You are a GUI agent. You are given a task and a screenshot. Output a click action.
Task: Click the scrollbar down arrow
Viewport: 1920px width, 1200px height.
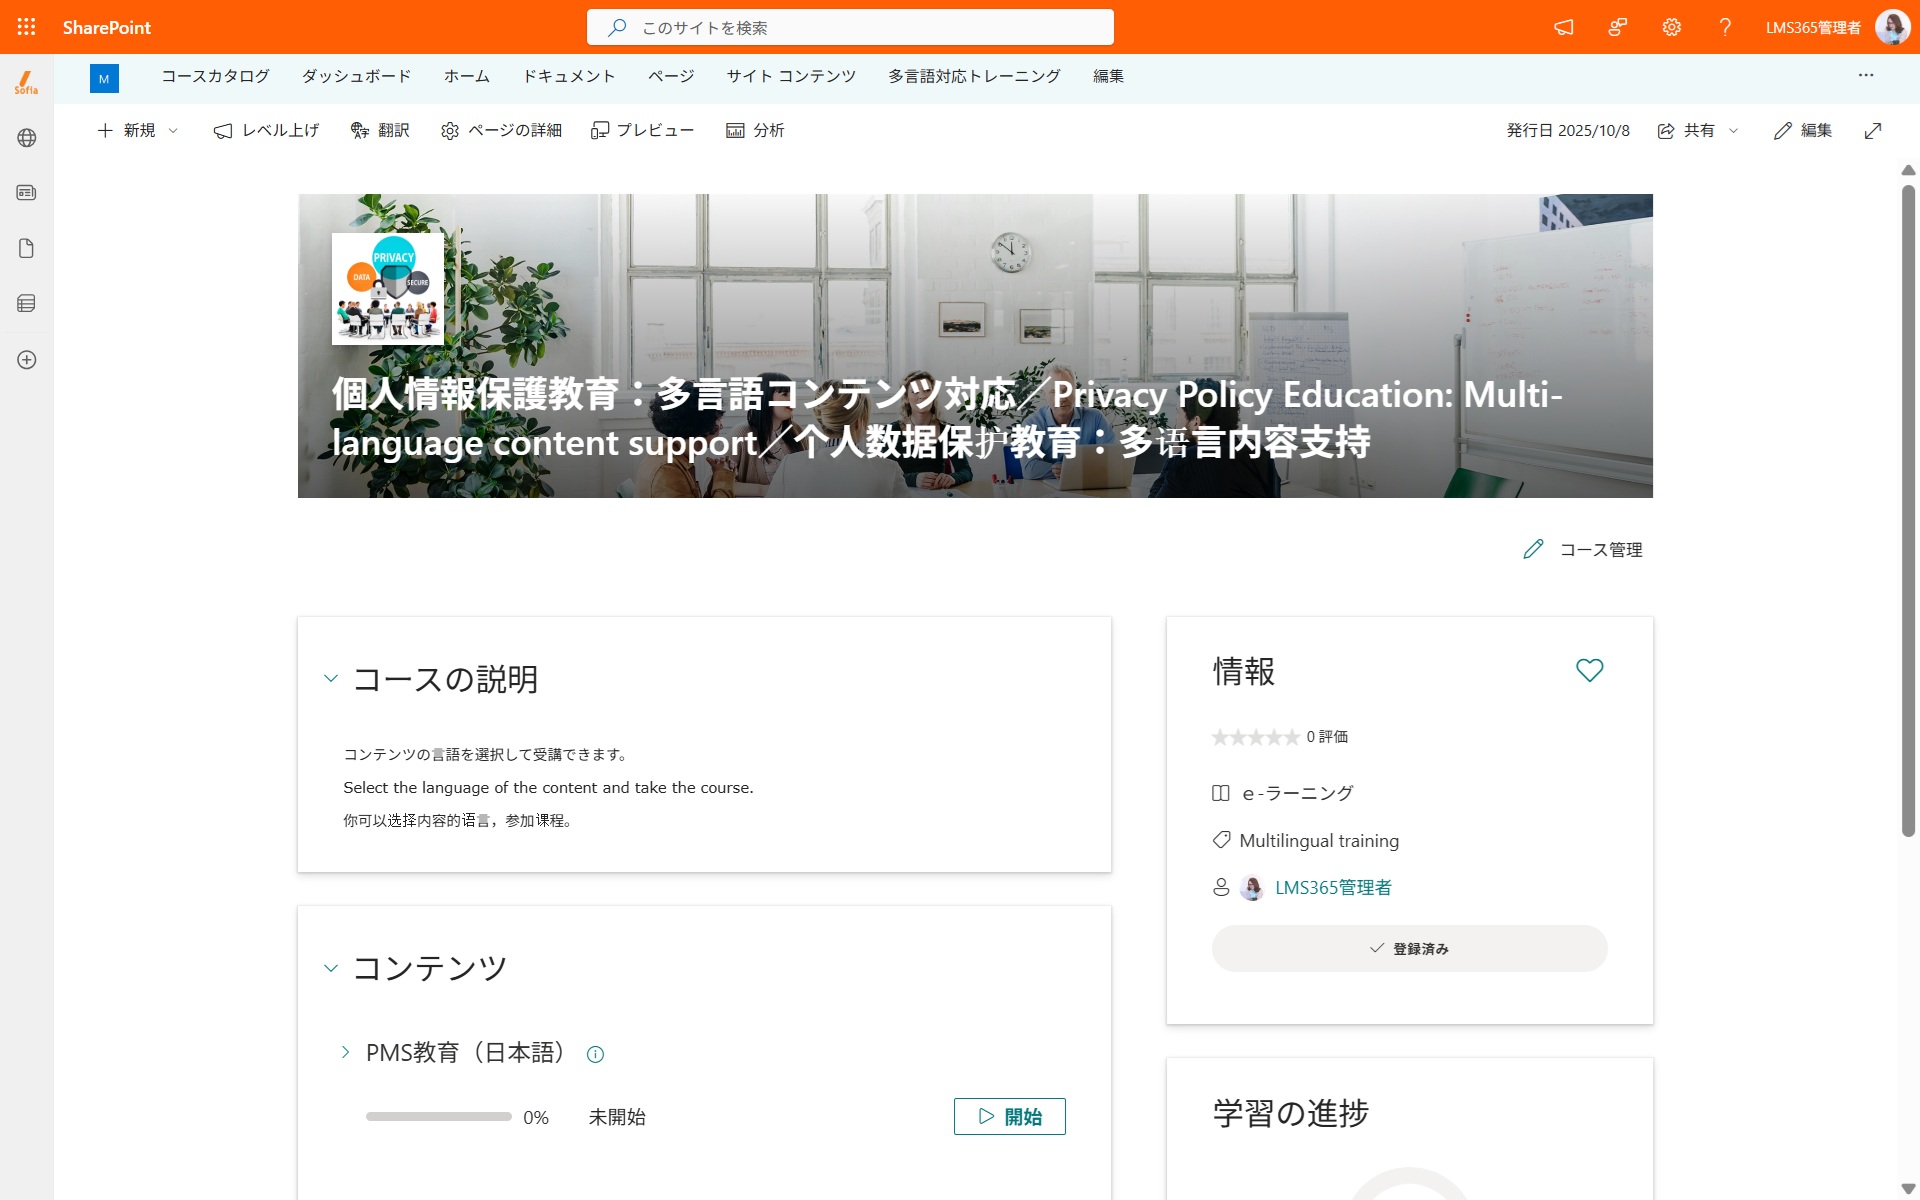[x=1908, y=1189]
